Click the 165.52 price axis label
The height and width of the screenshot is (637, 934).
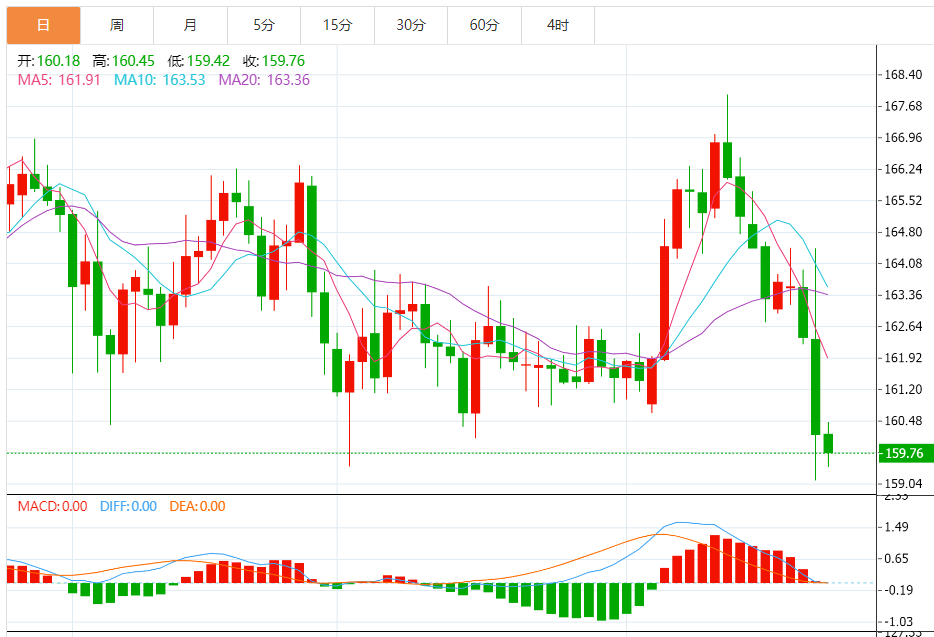pos(903,201)
